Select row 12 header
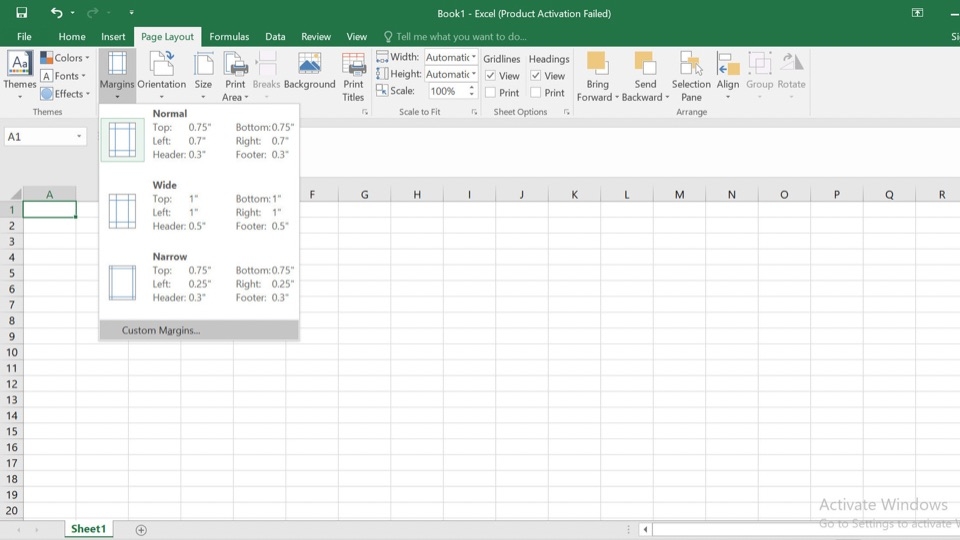The width and height of the screenshot is (960, 540). click(12, 384)
